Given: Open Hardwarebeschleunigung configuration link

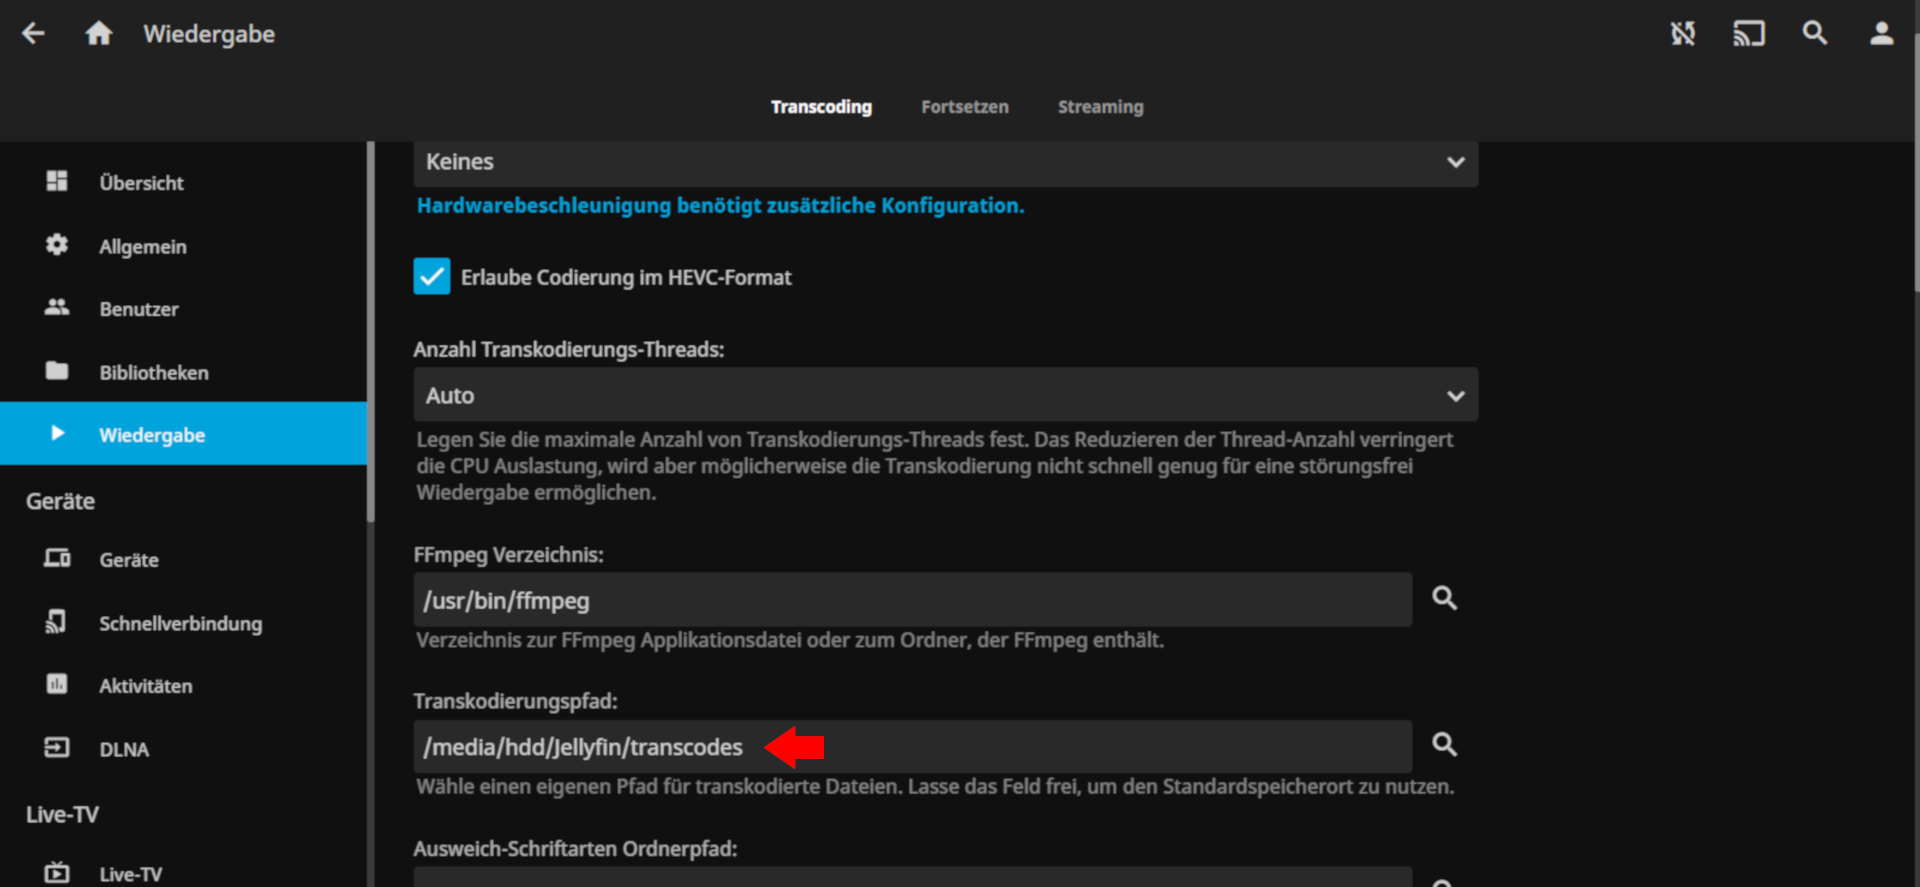Looking at the screenshot, I should pos(720,206).
